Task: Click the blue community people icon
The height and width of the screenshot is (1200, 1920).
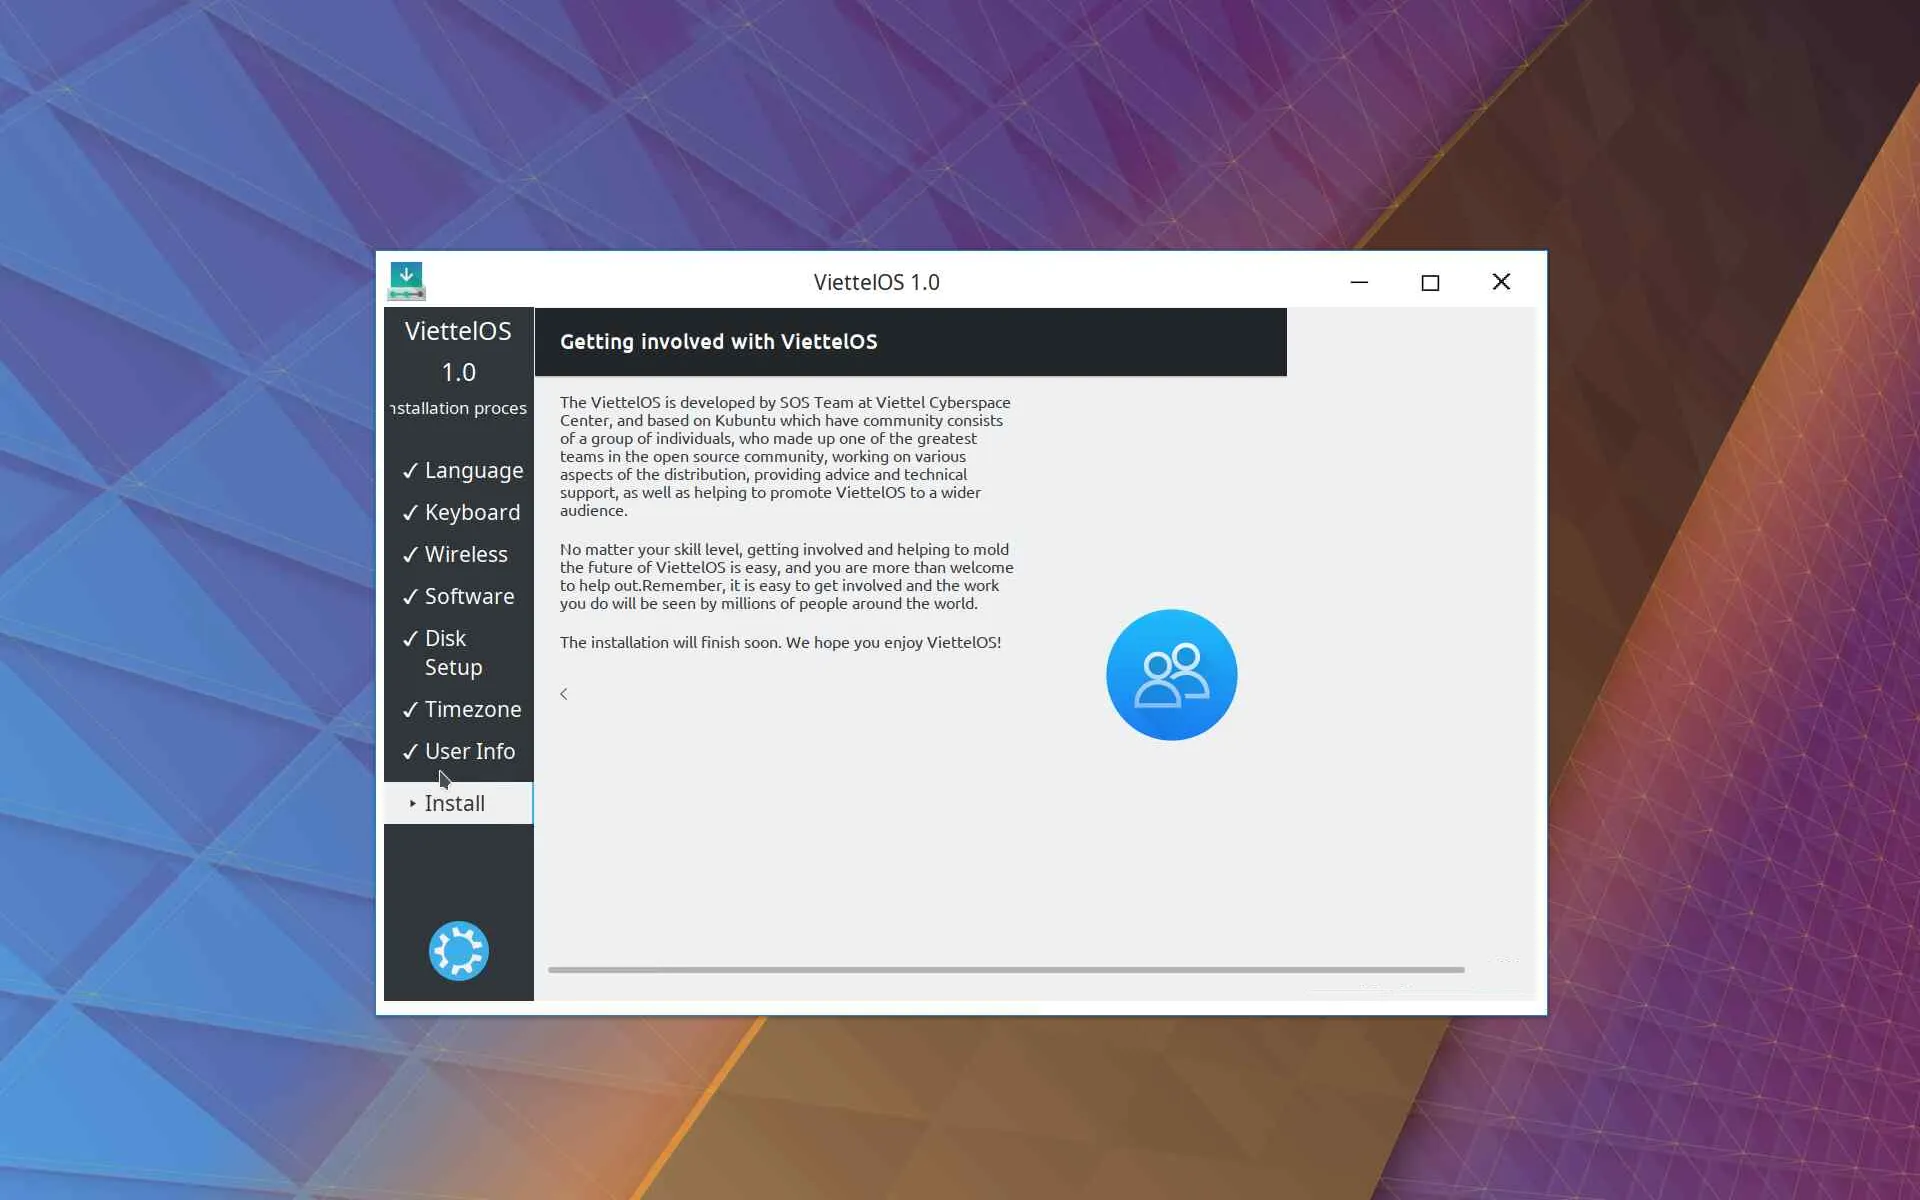Action: pos(1171,675)
